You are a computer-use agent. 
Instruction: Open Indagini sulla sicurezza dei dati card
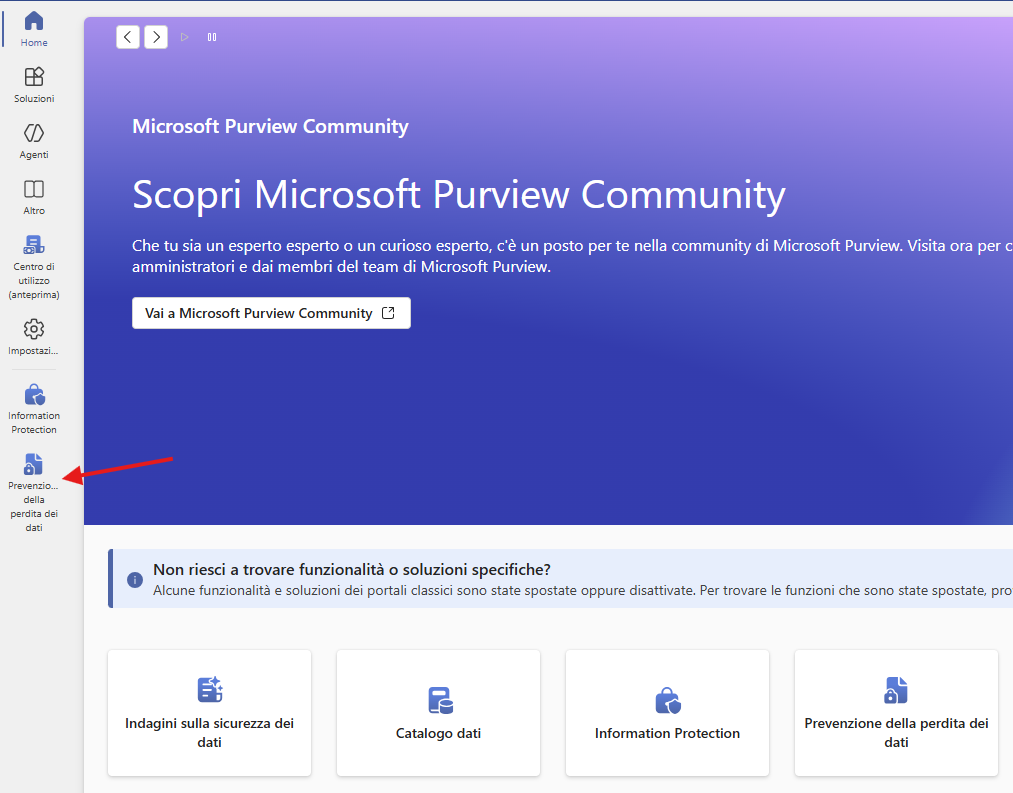coord(209,713)
